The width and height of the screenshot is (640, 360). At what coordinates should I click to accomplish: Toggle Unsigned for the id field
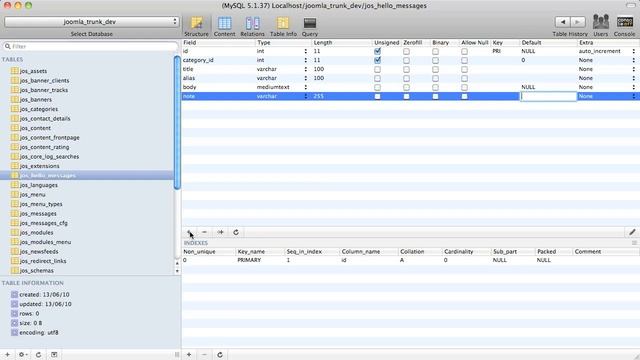click(378, 51)
